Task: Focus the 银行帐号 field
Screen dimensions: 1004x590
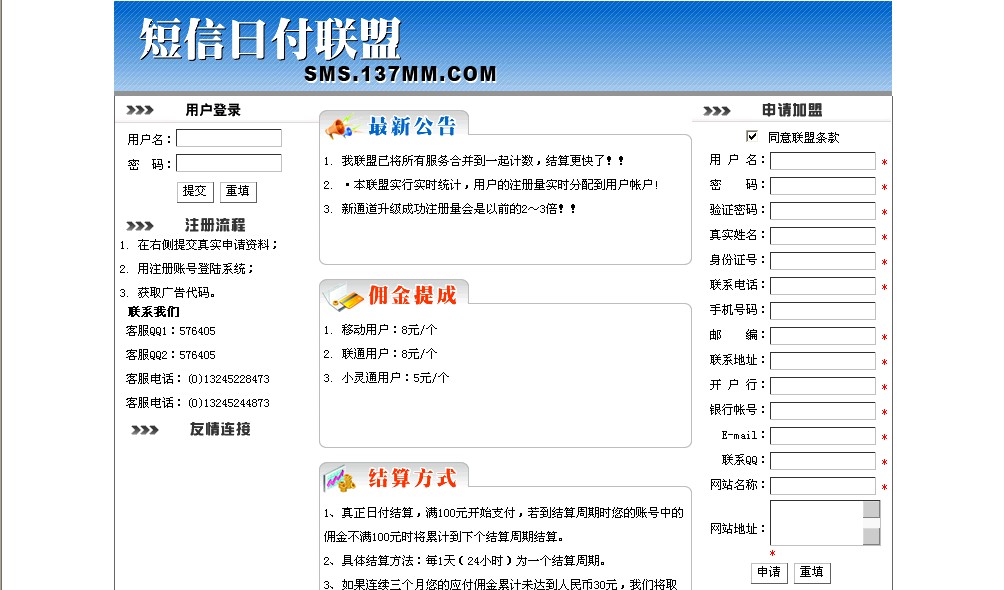Action: click(x=822, y=411)
